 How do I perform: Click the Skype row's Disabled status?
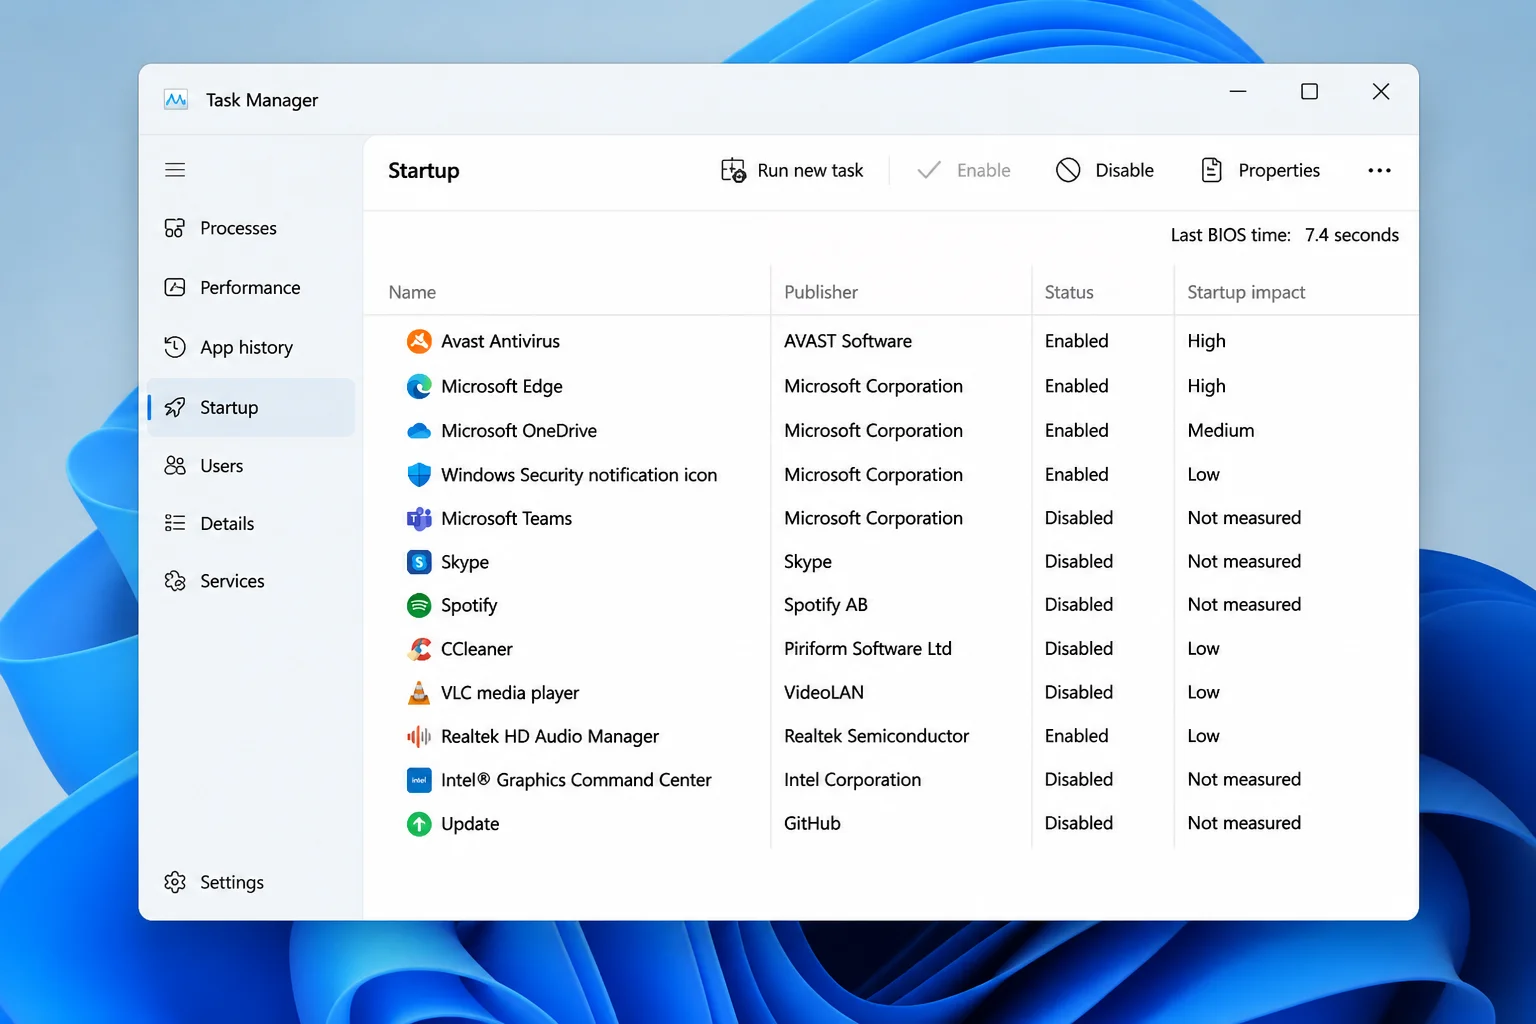pyautogui.click(x=1078, y=562)
